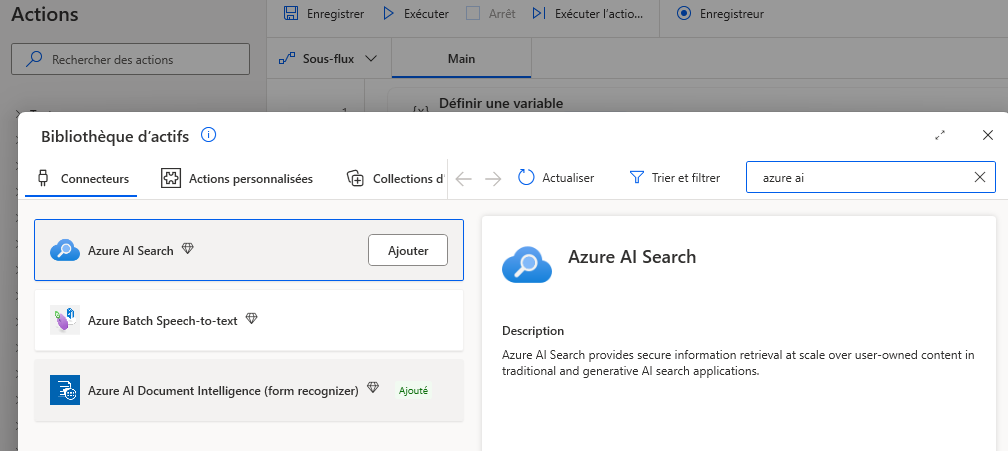Click the Rechercher des actions search field
This screenshot has height=451, width=1008.
click(130, 60)
